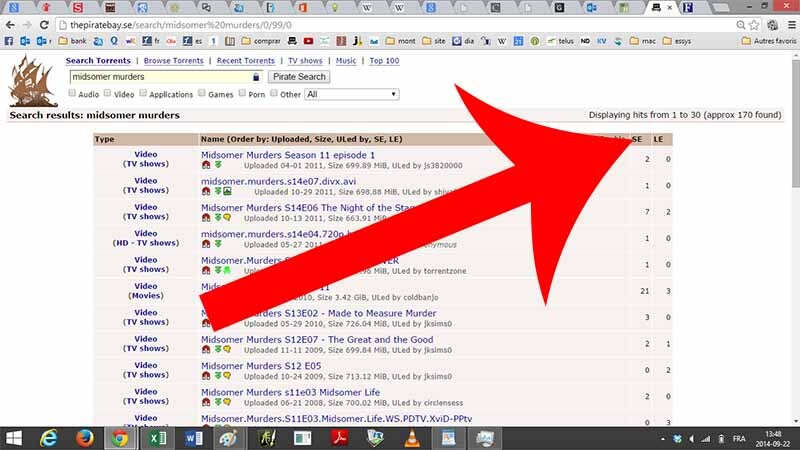Click magnet icon for midsomer.murders.s14e07.divx.avi
This screenshot has height=450, width=800.
tap(206, 191)
